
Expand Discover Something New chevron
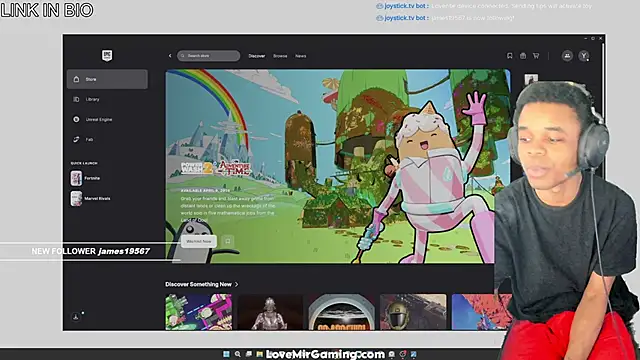pyautogui.click(x=237, y=284)
